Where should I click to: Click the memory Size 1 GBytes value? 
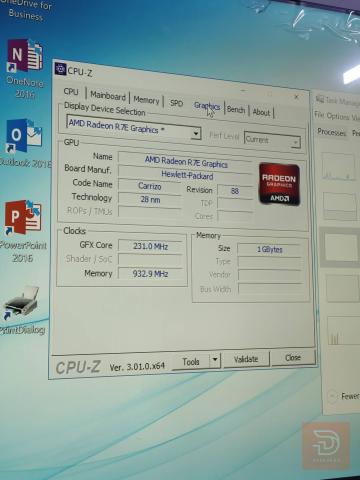tap(269, 250)
